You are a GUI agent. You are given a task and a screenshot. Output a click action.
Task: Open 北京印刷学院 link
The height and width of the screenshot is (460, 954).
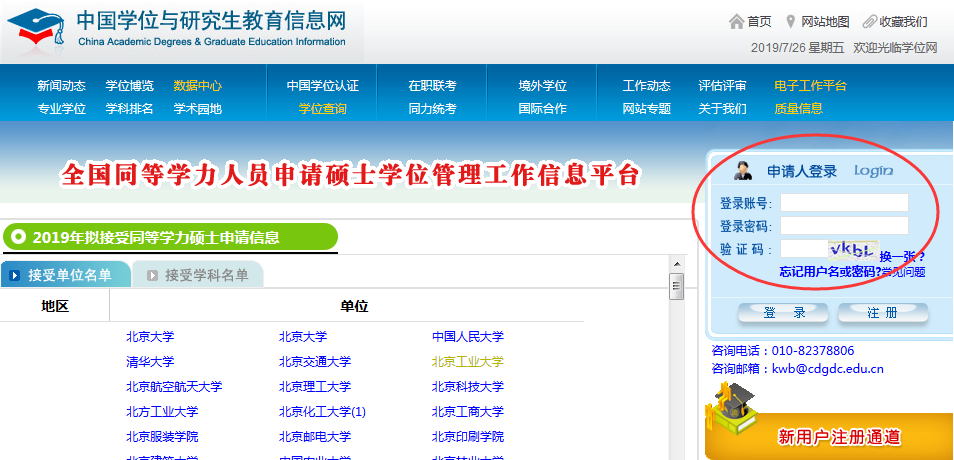468,436
